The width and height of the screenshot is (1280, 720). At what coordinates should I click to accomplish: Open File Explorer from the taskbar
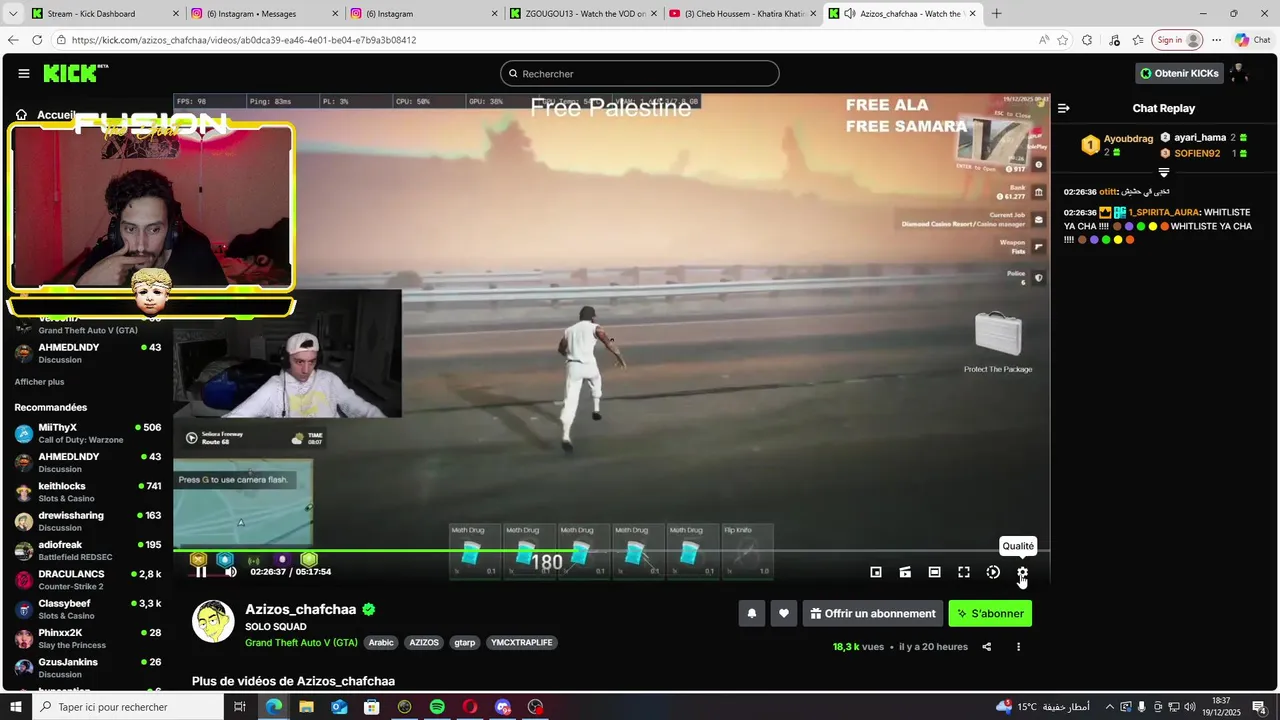point(306,707)
